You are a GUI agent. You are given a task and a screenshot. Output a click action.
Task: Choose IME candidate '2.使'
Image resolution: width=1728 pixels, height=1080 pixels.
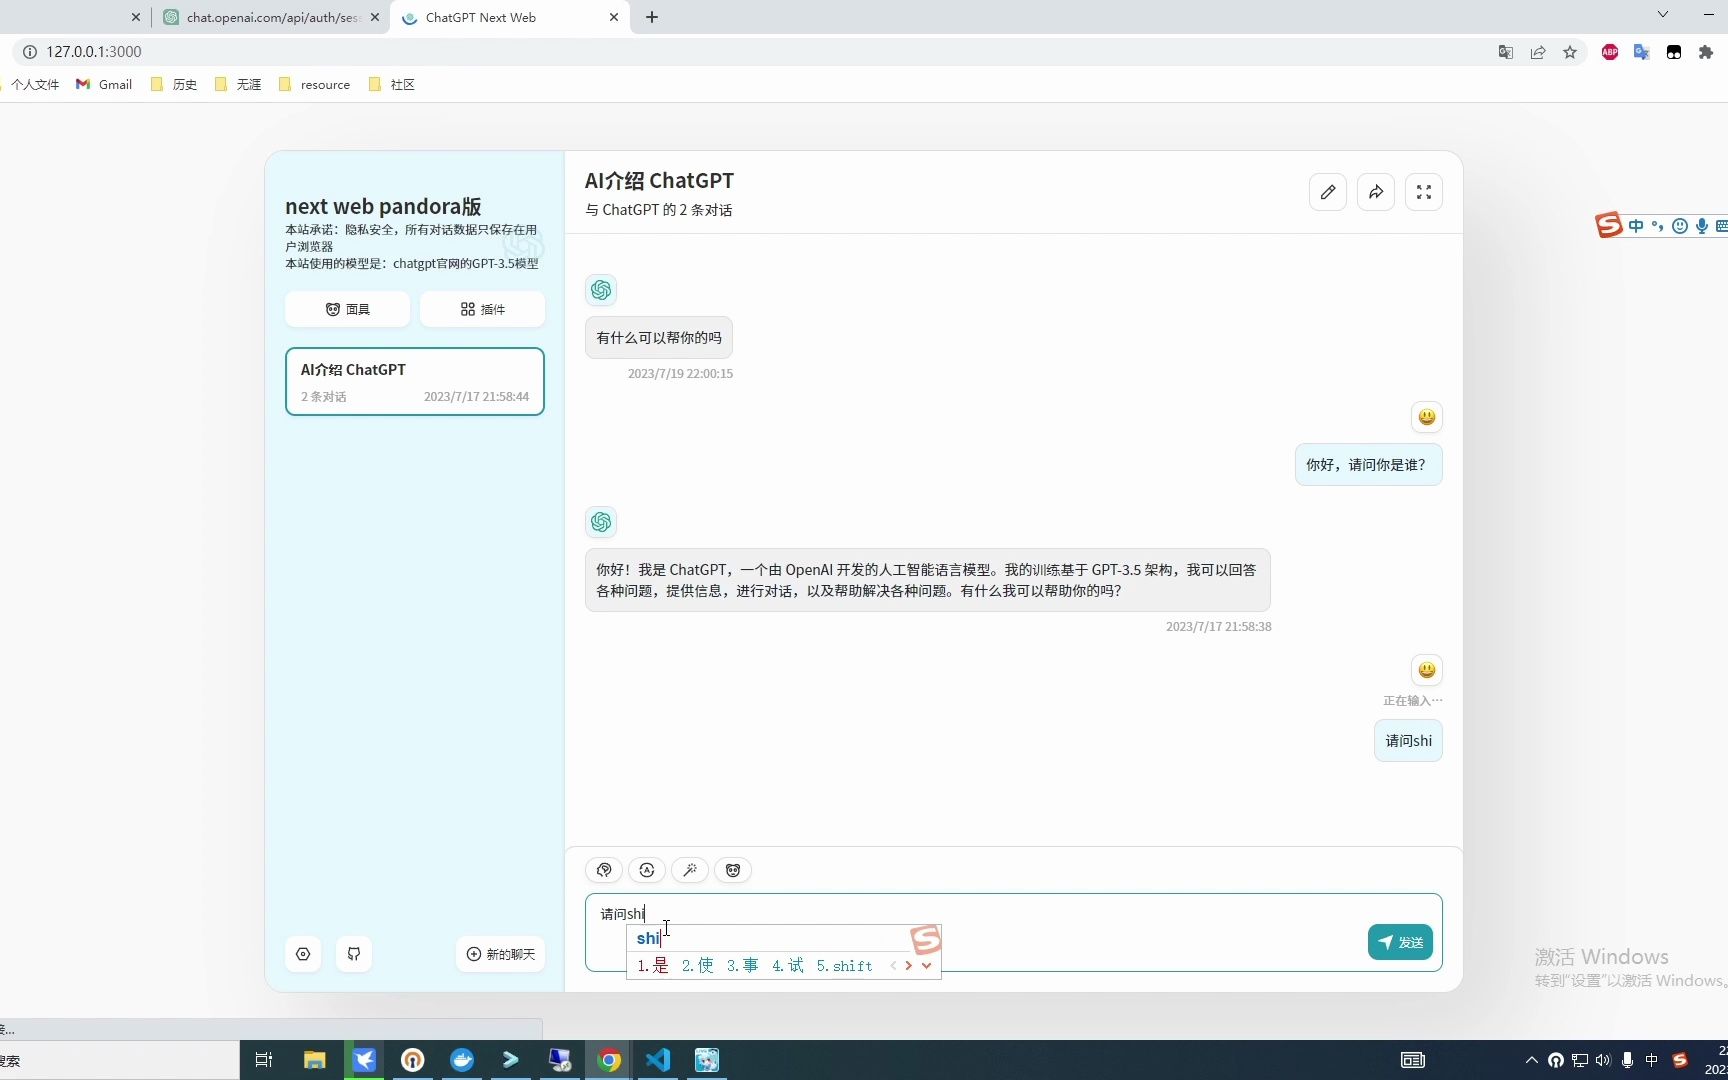click(x=698, y=966)
